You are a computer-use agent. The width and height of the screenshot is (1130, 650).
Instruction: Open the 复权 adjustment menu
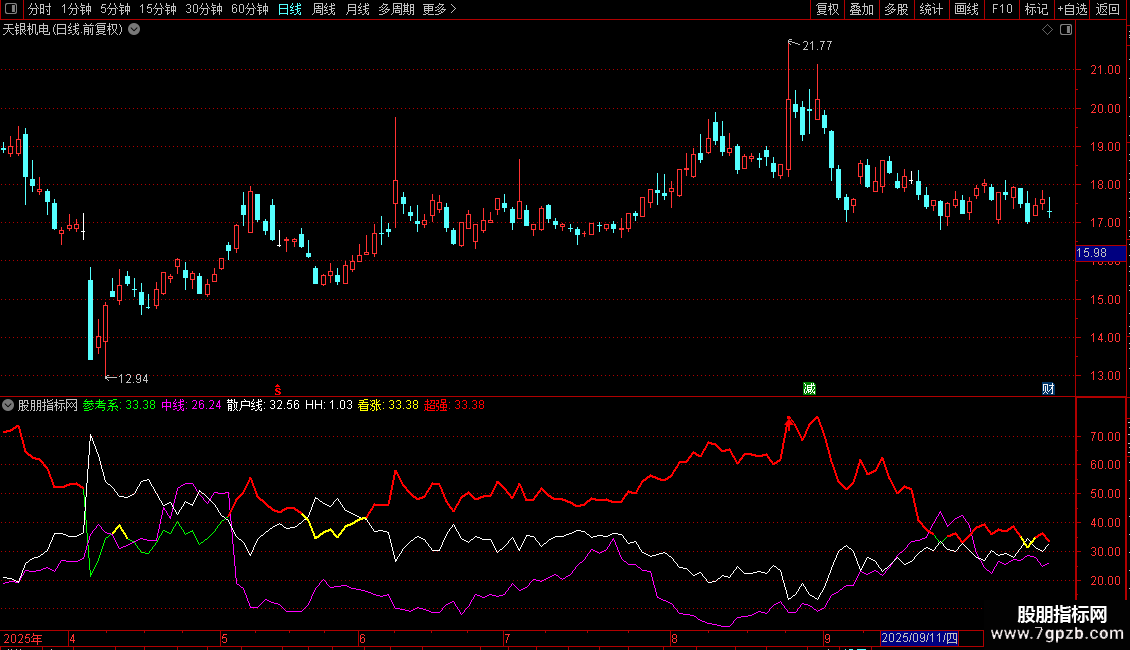point(827,9)
